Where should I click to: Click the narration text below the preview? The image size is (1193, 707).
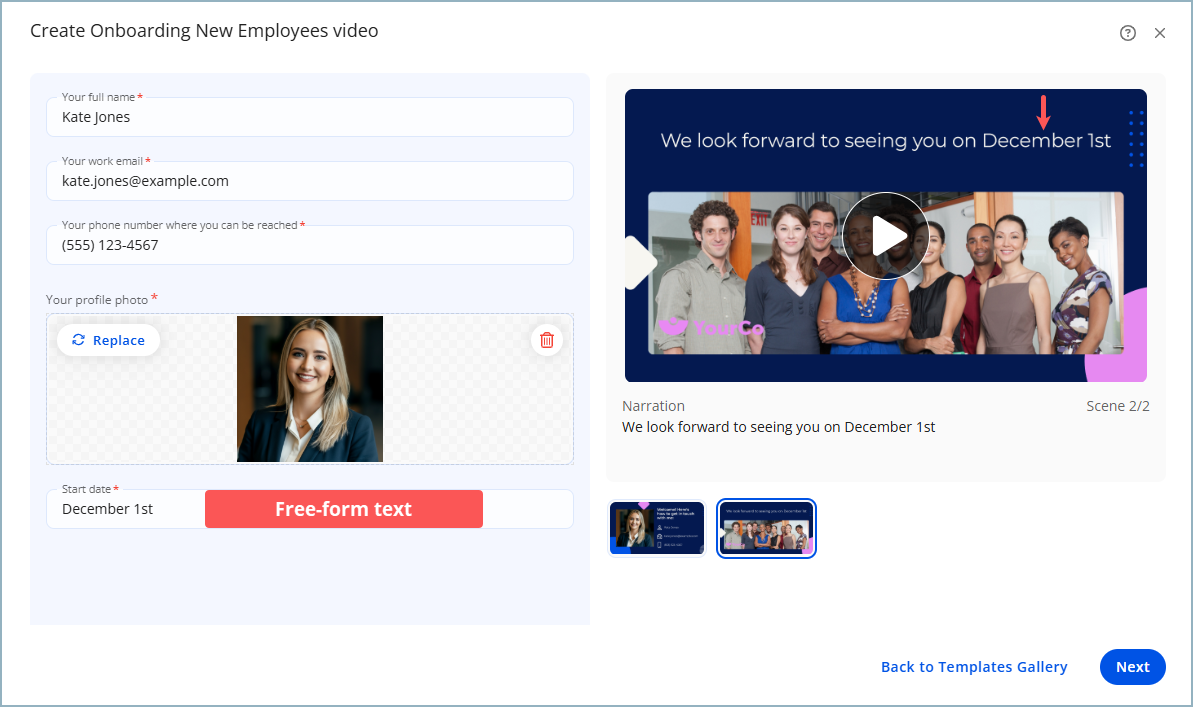coord(778,427)
